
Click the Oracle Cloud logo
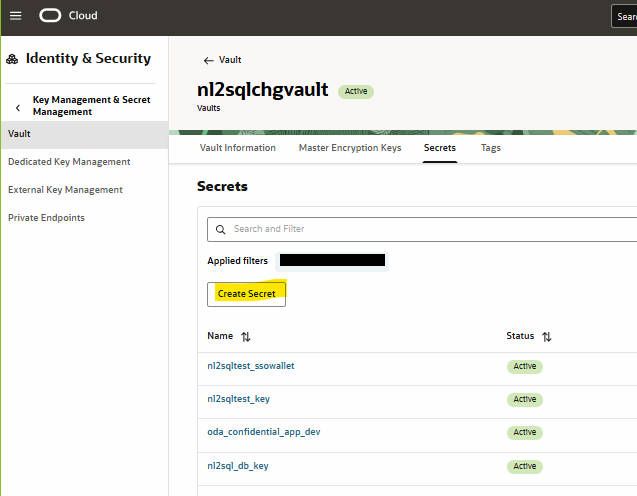[68, 15]
